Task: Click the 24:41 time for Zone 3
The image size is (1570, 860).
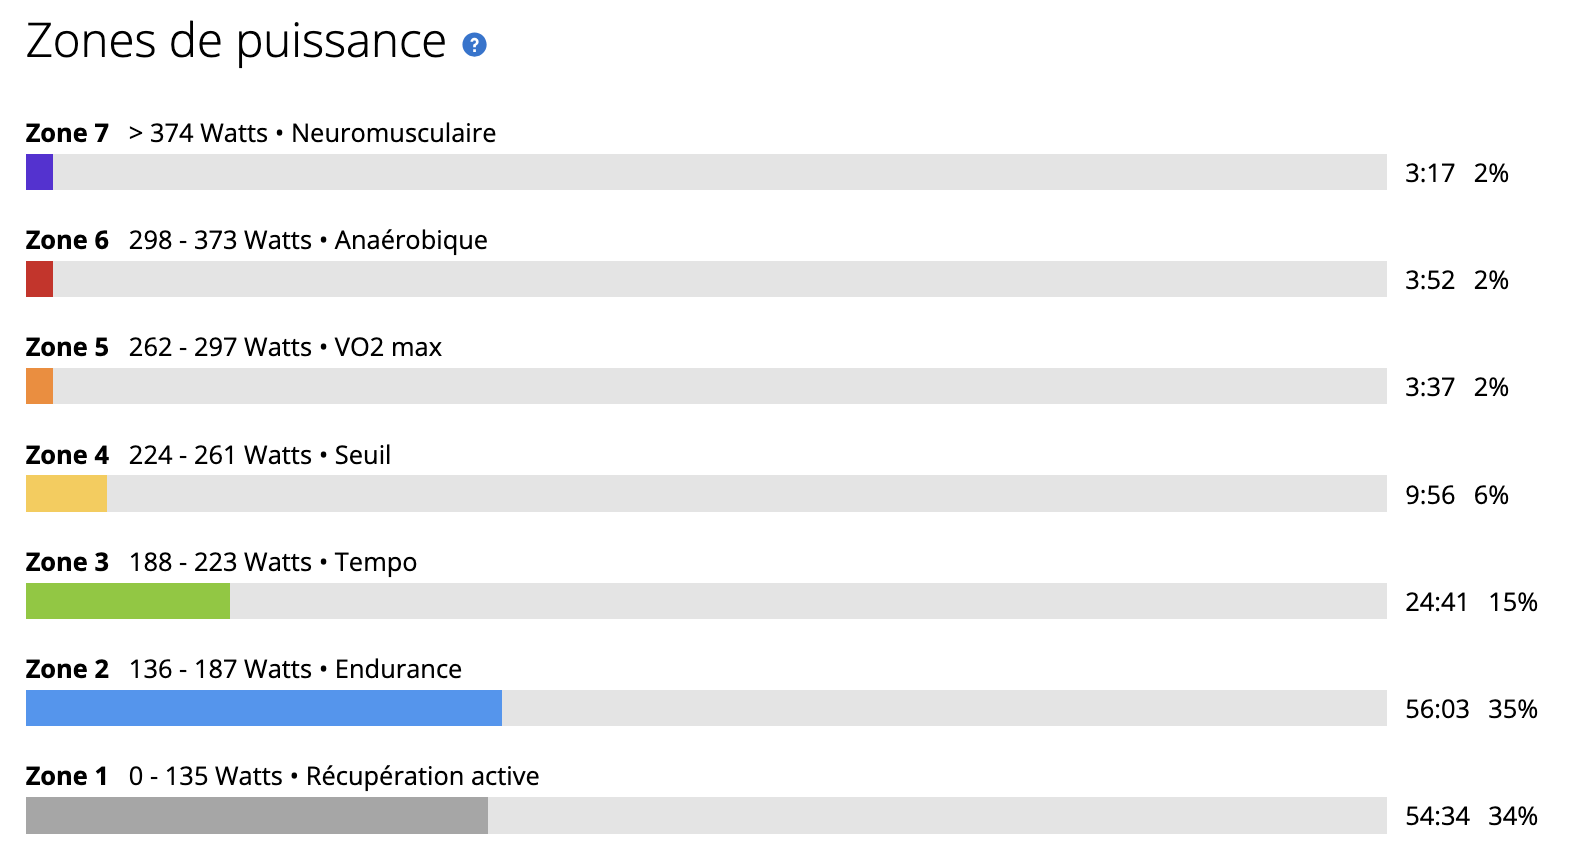Action: [x=1436, y=602]
